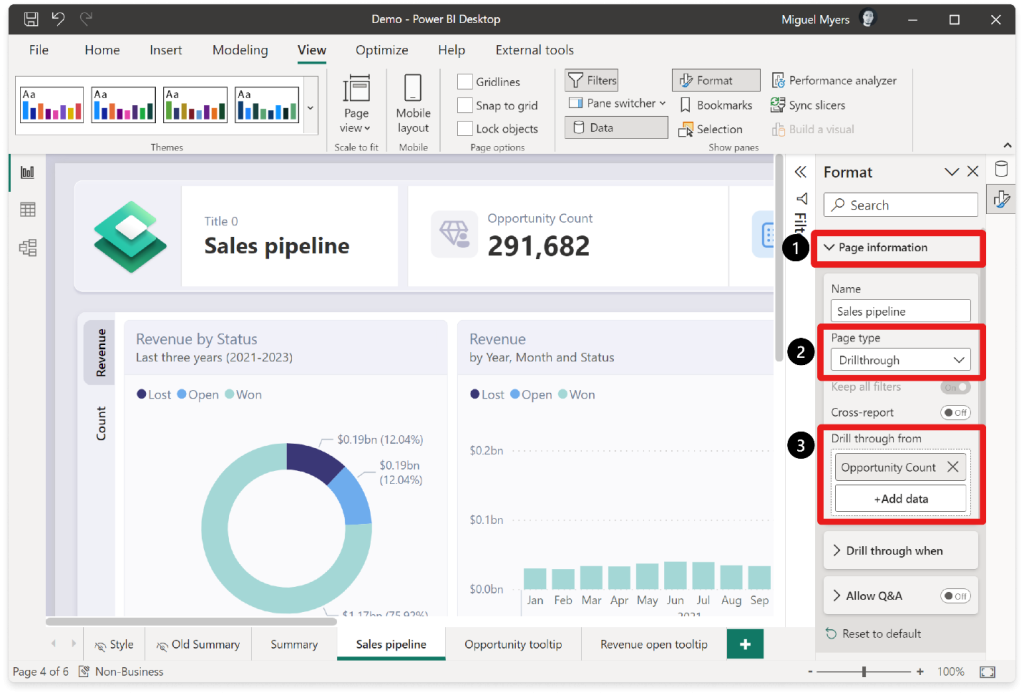
Task: Open Data pane cylinder icon on right
Action: (1000, 170)
